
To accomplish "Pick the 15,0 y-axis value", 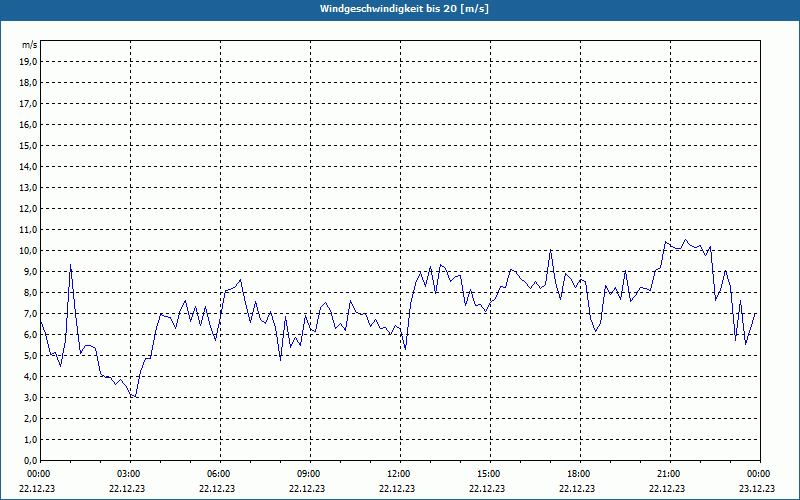I will tap(28, 145).
